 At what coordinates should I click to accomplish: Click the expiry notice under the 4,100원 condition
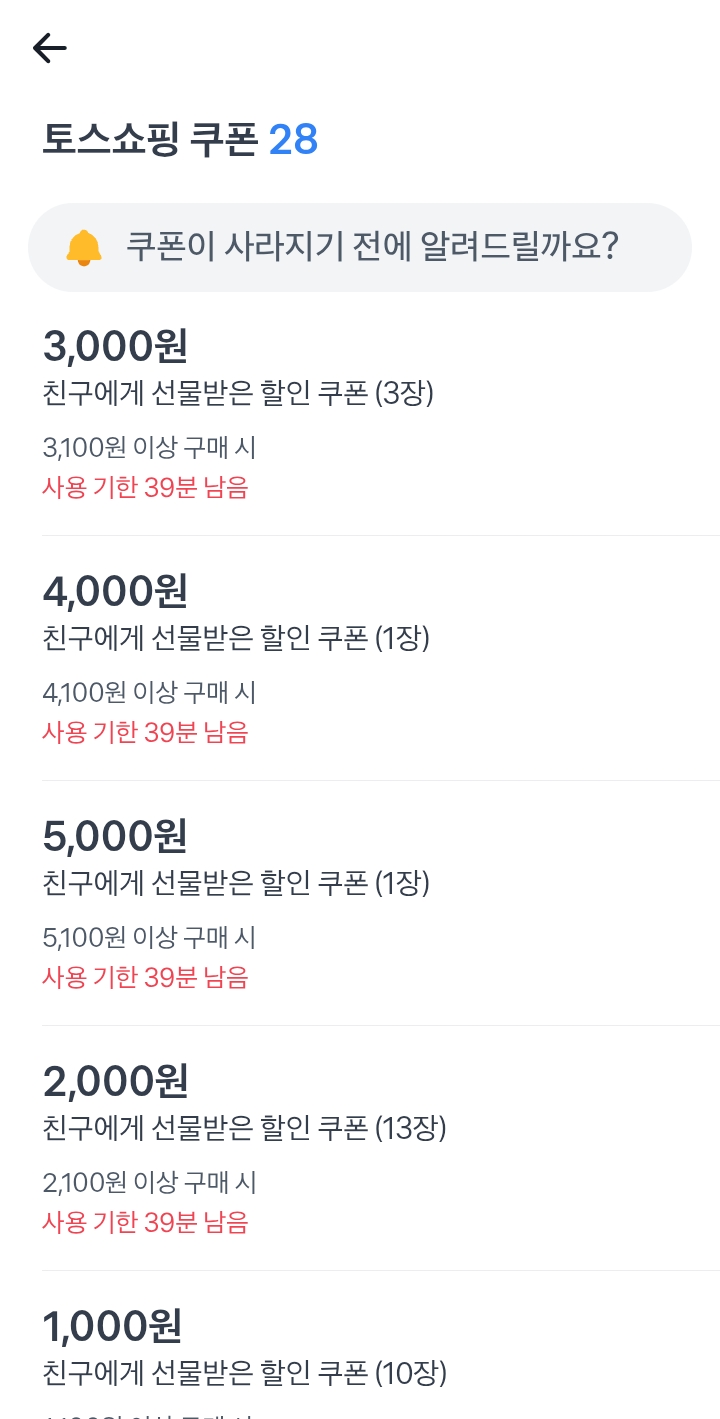pyautogui.click(x=145, y=732)
